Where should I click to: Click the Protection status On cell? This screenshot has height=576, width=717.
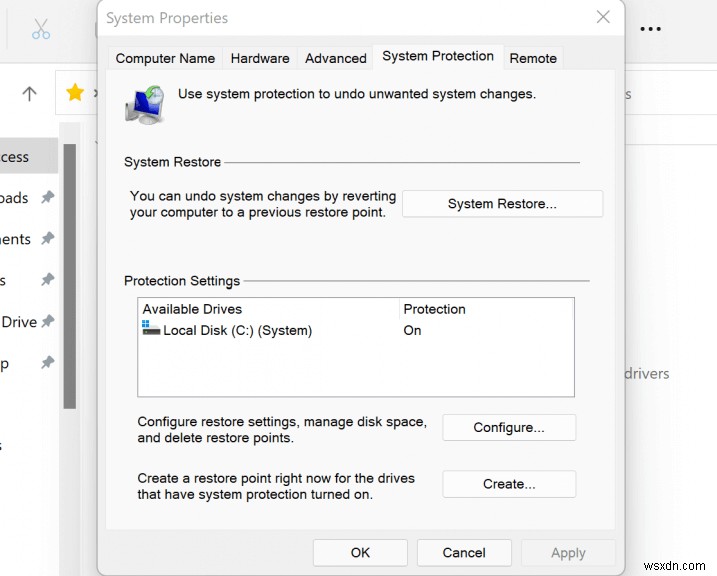[x=412, y=331]
